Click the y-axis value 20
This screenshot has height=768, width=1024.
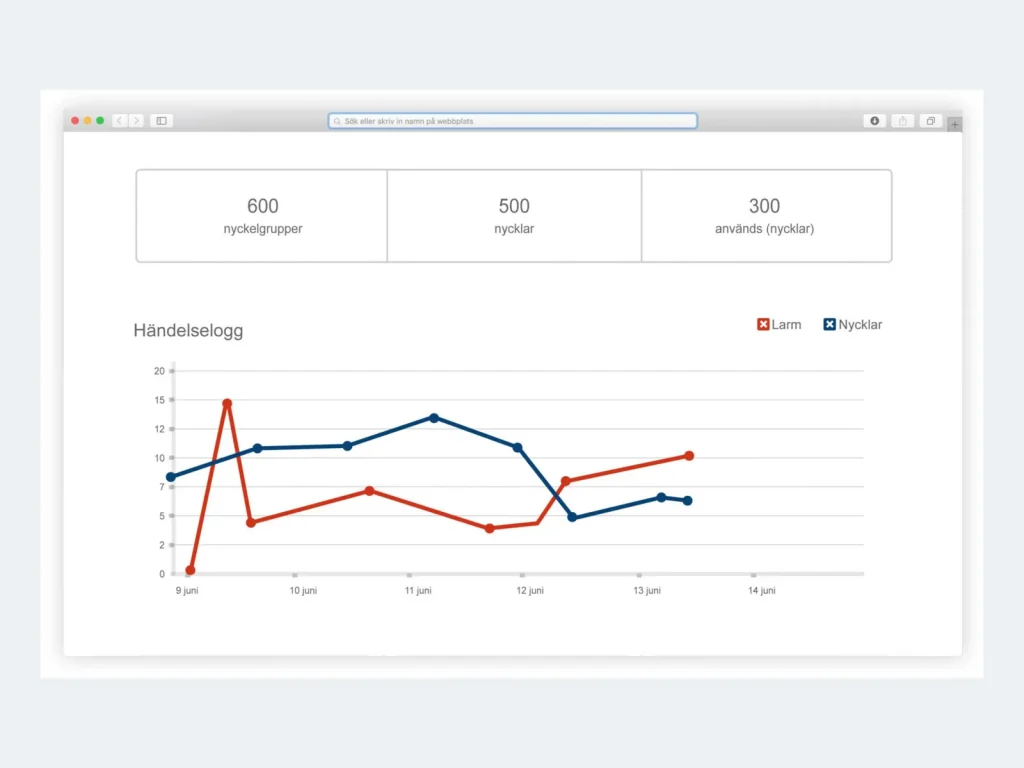[159, 371]
